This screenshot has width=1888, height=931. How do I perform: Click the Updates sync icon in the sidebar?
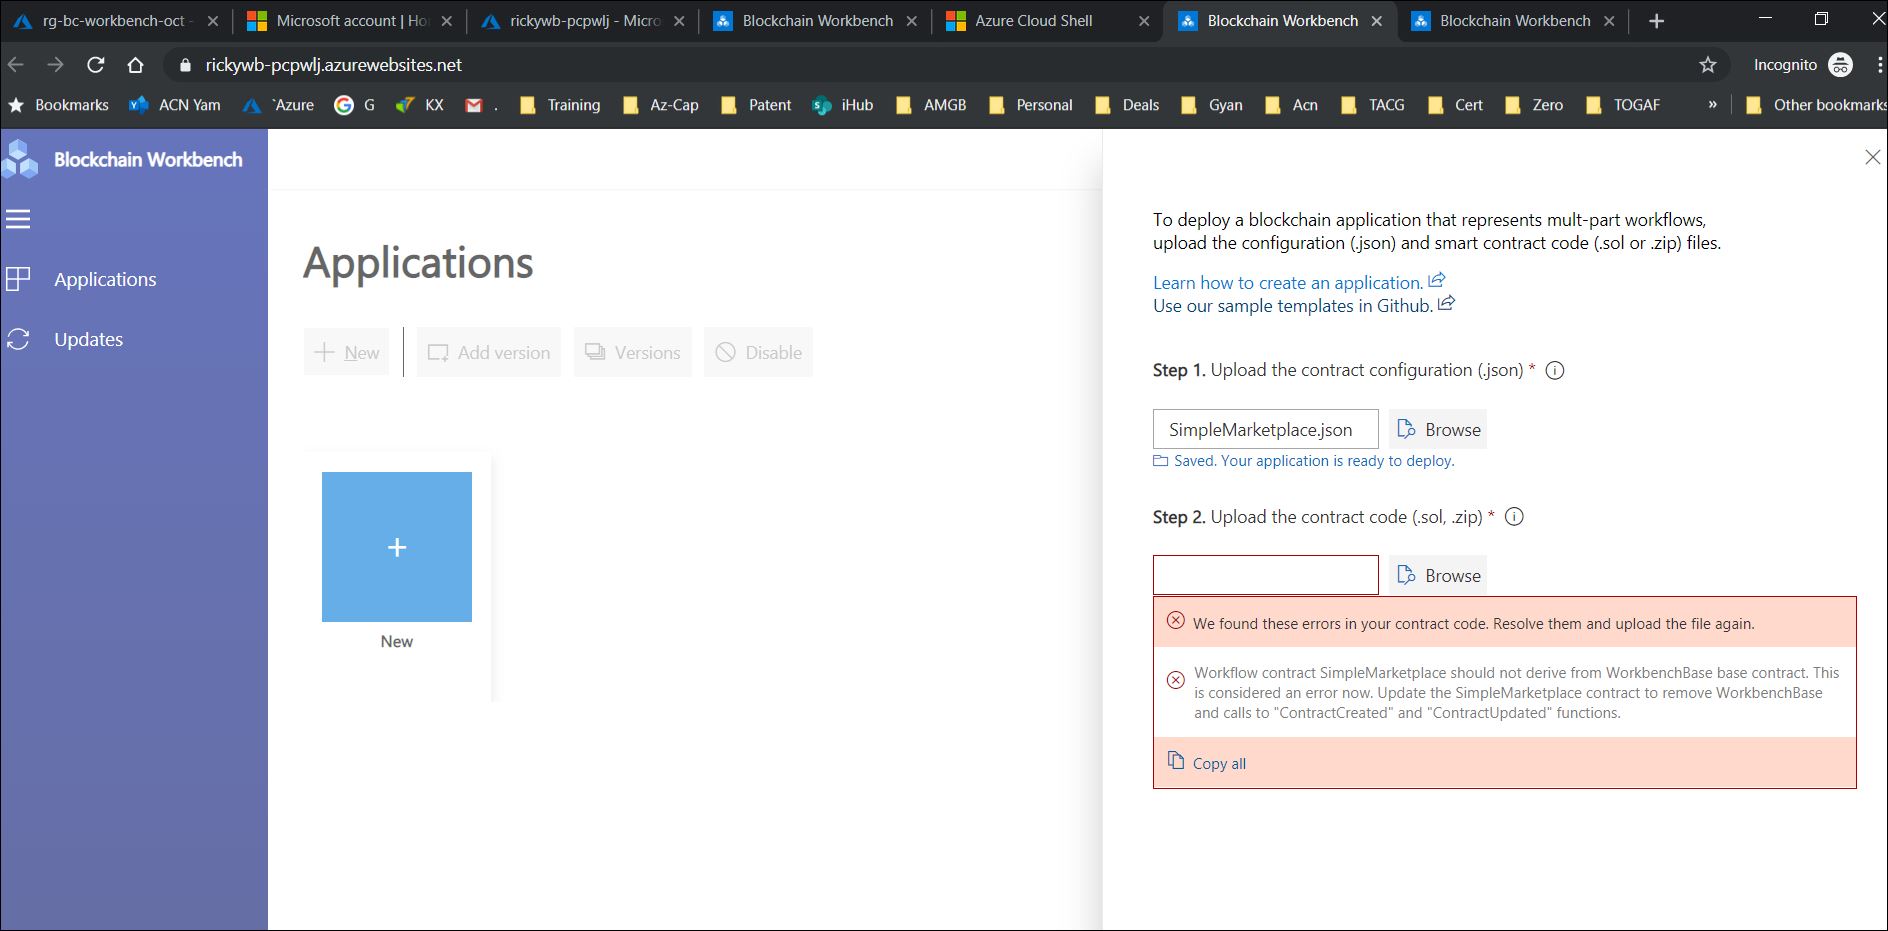point(19,339)
